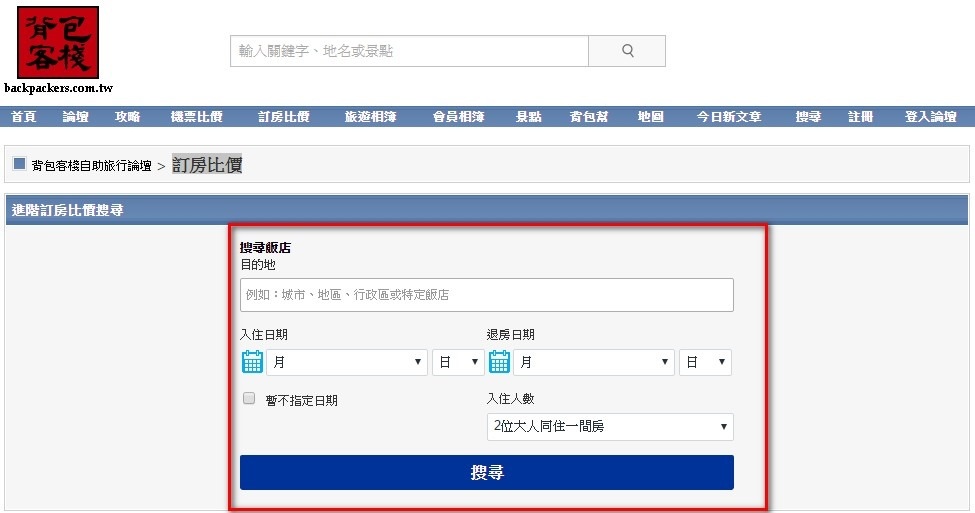Screen dimensions: 975x513
Task: Open the check-in date calendar icon
Action: coord(252,362)
